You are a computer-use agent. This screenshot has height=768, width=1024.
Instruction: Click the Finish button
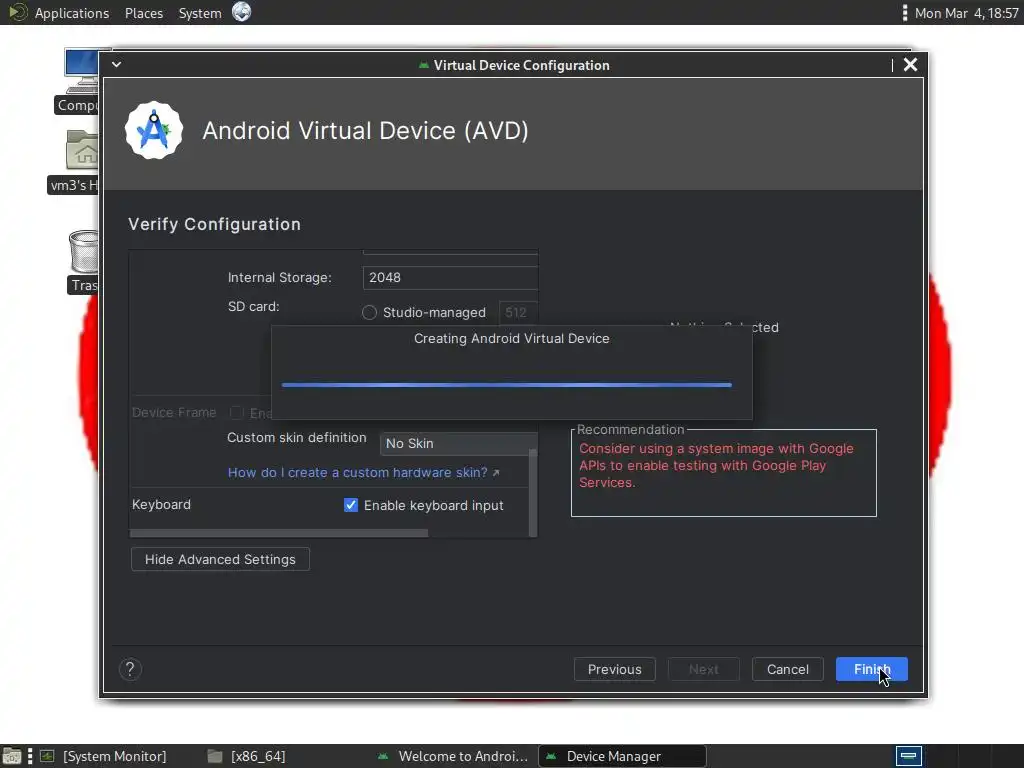[872, 669]
